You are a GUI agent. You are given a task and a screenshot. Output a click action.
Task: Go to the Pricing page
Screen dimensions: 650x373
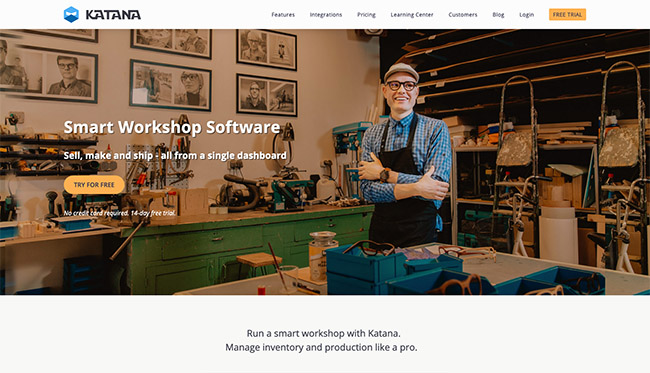(366, 15)
